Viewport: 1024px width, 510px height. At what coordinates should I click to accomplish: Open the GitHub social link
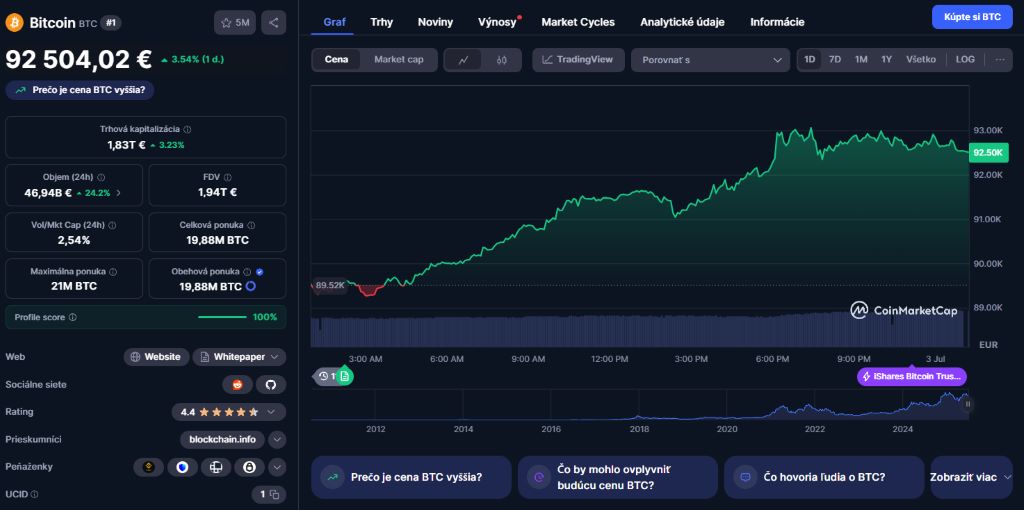270,385
